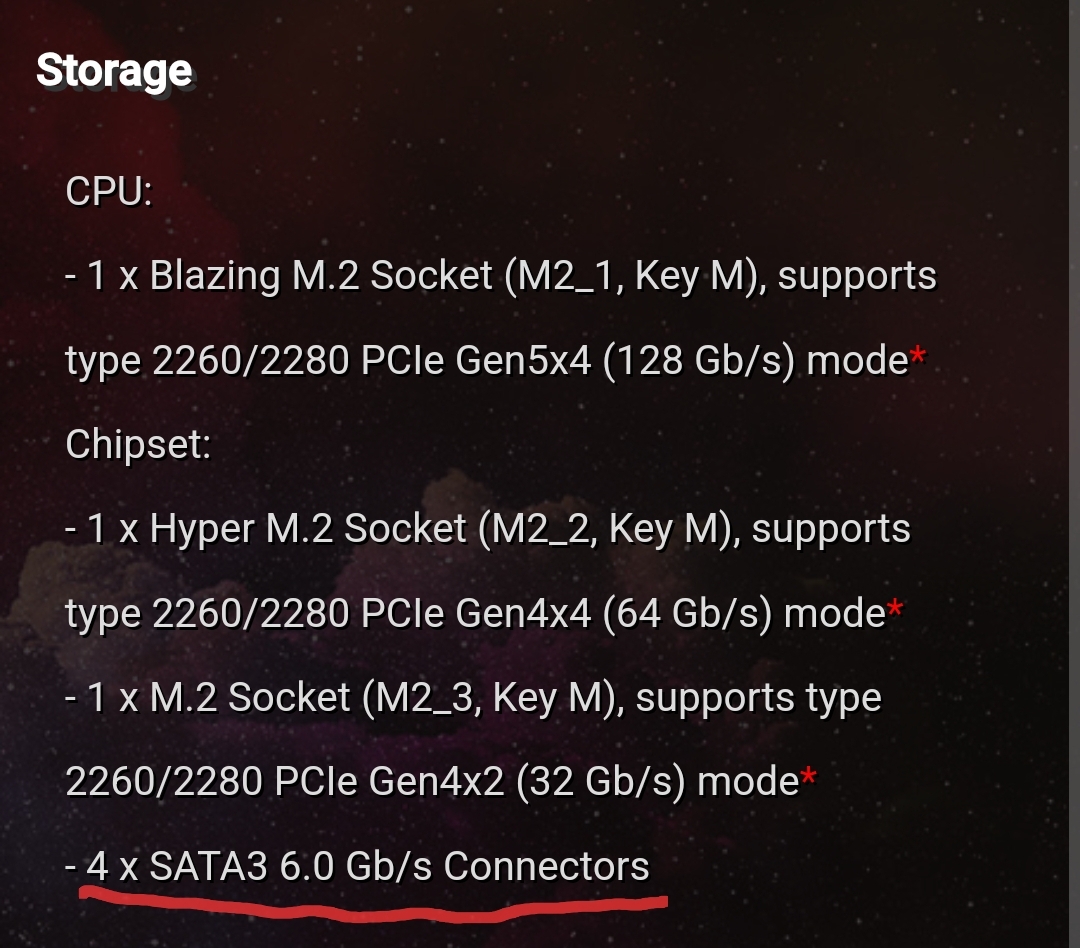Click the word Blazing in the M2_1 line
Screen dimensions: 1080x948
point(214,275)
